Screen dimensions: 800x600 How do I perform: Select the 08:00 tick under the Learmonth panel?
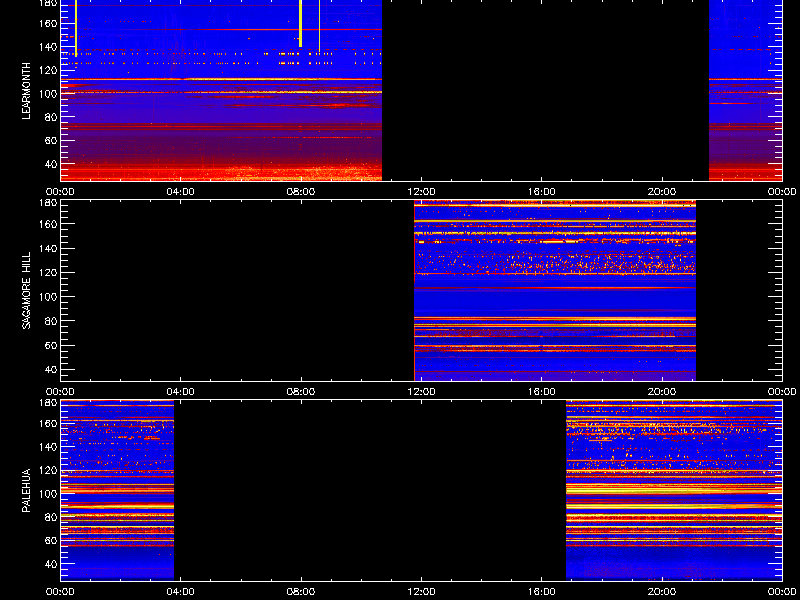coord(301,192)
